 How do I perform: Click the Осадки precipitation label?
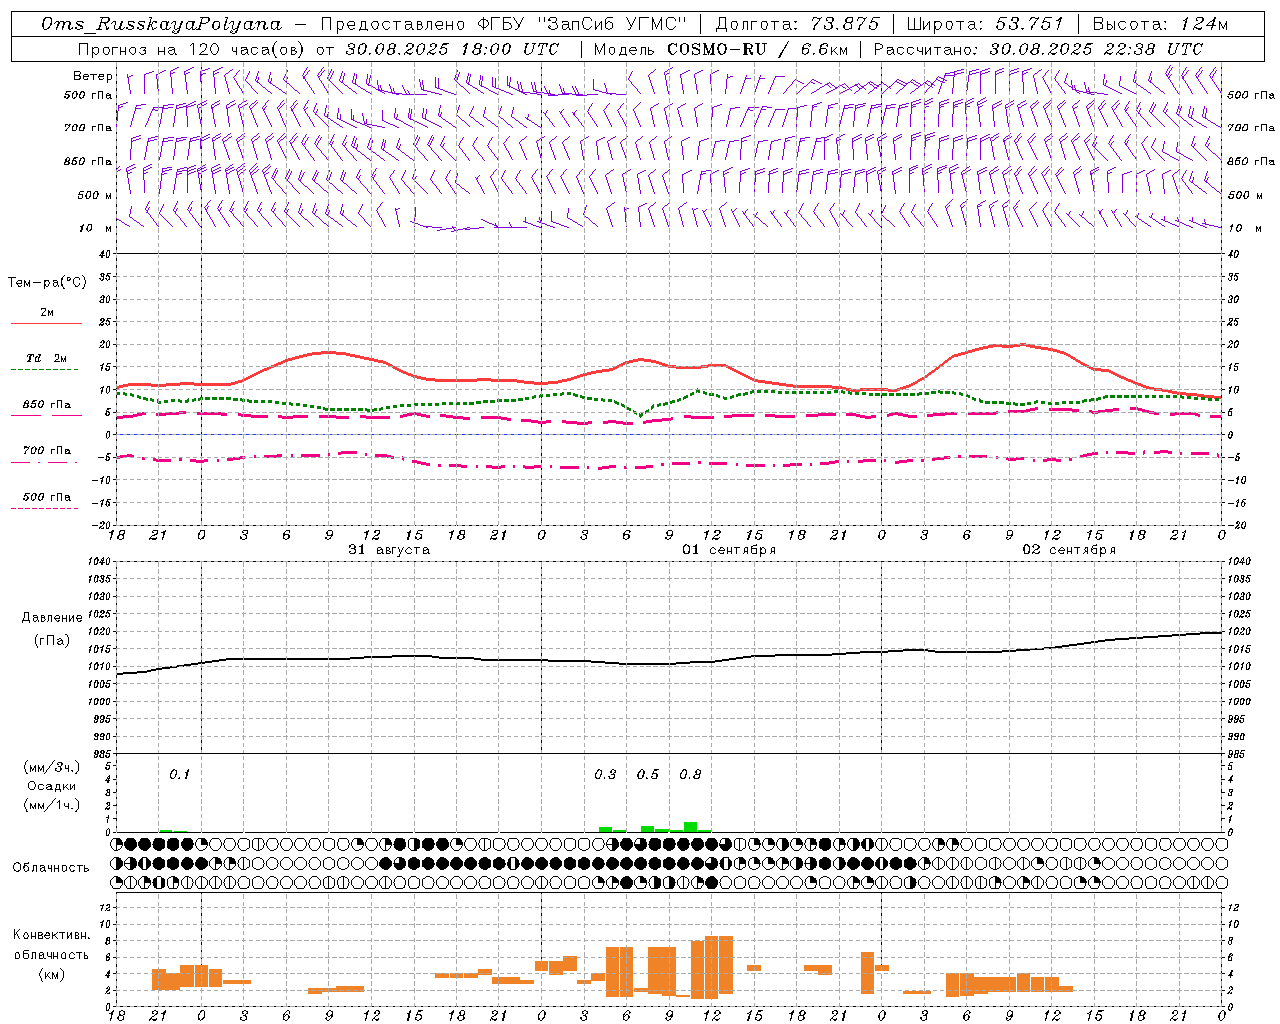point(52,786)
